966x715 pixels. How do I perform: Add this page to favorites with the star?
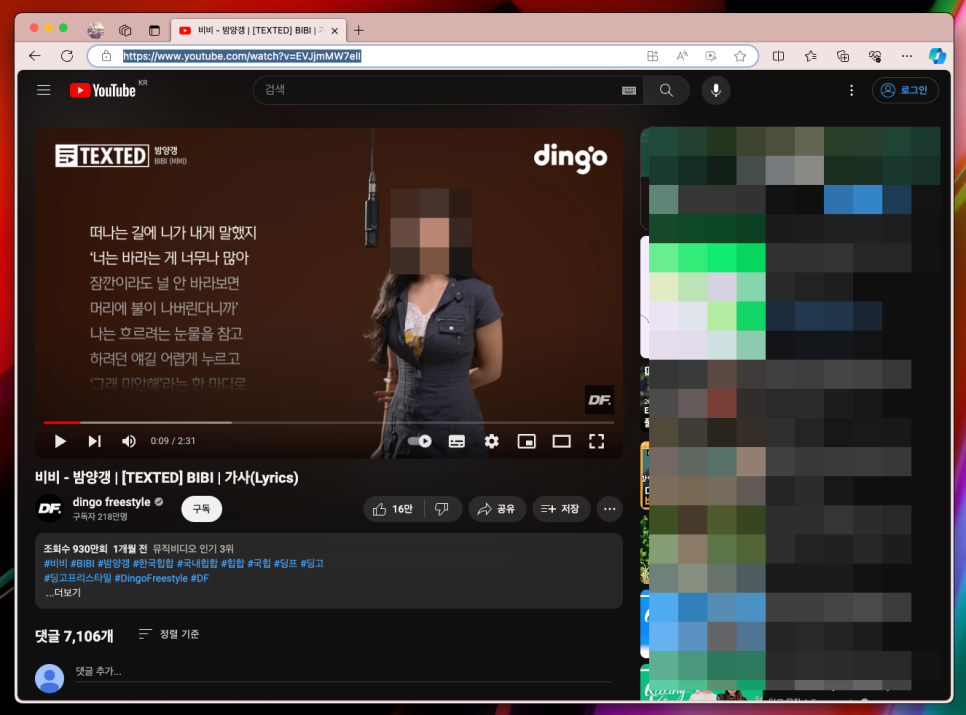click(740, 56)
